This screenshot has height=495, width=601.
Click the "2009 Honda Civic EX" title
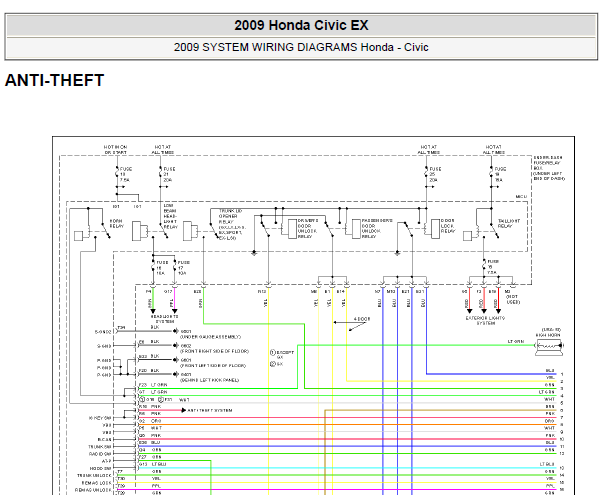301,25
